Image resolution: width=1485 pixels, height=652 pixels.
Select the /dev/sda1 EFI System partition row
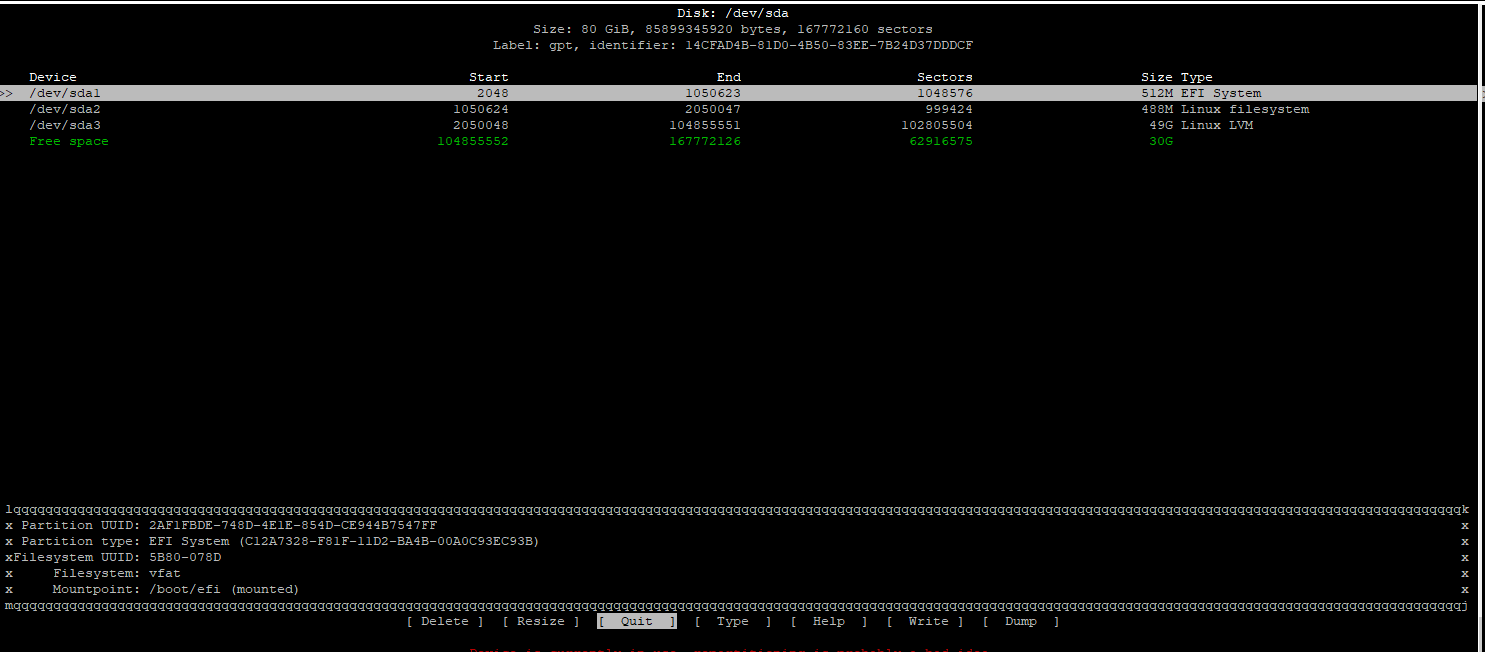pyautogui.click(x=66, y=93)
